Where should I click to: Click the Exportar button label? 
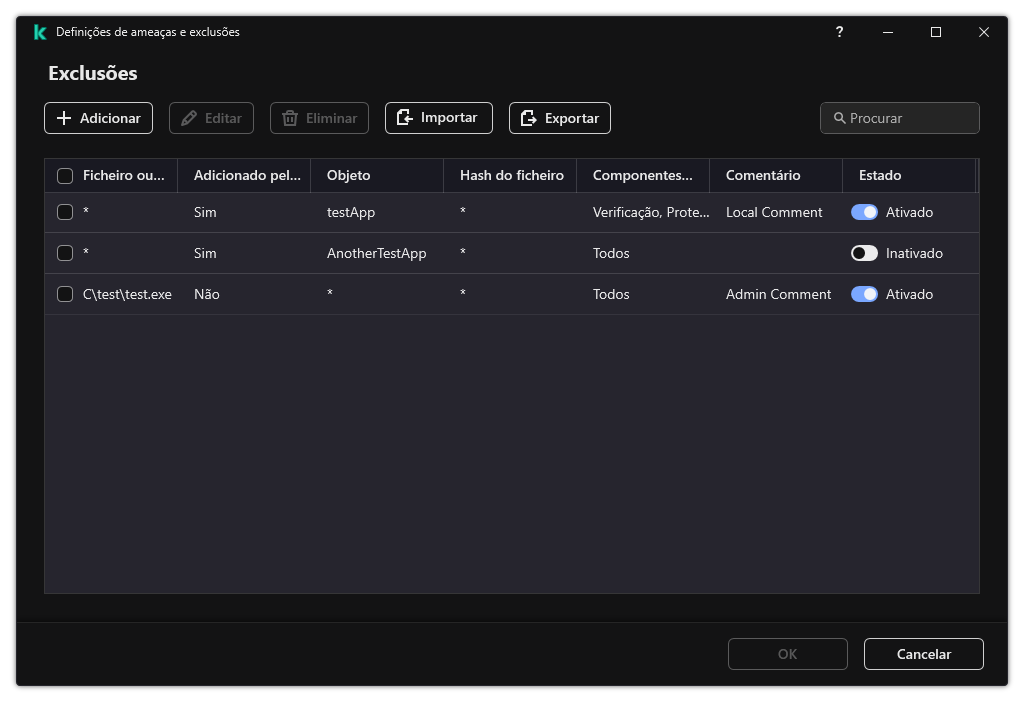pyautogui.click(x=572, y=118)
